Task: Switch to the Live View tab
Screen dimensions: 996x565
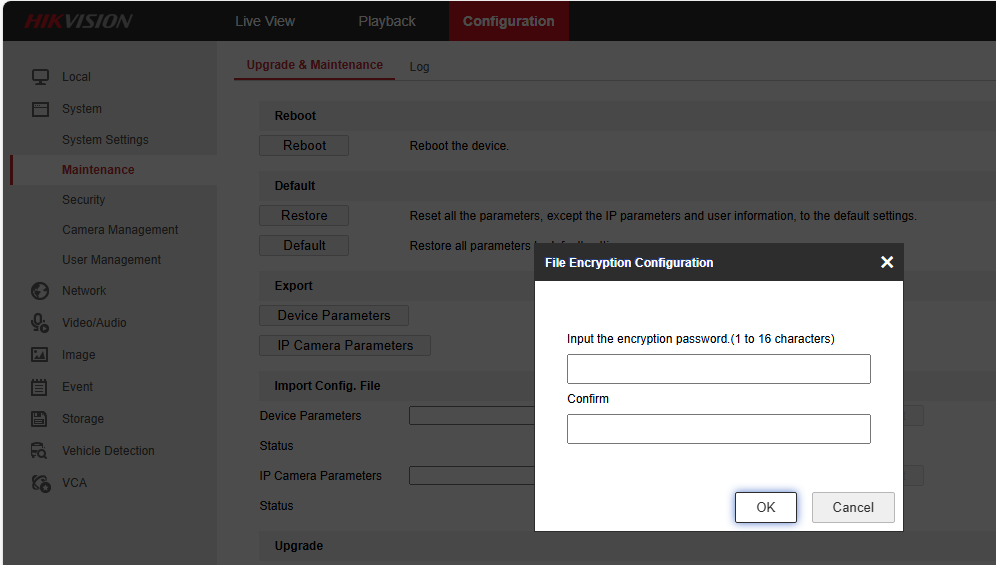Action: point(265,21)
